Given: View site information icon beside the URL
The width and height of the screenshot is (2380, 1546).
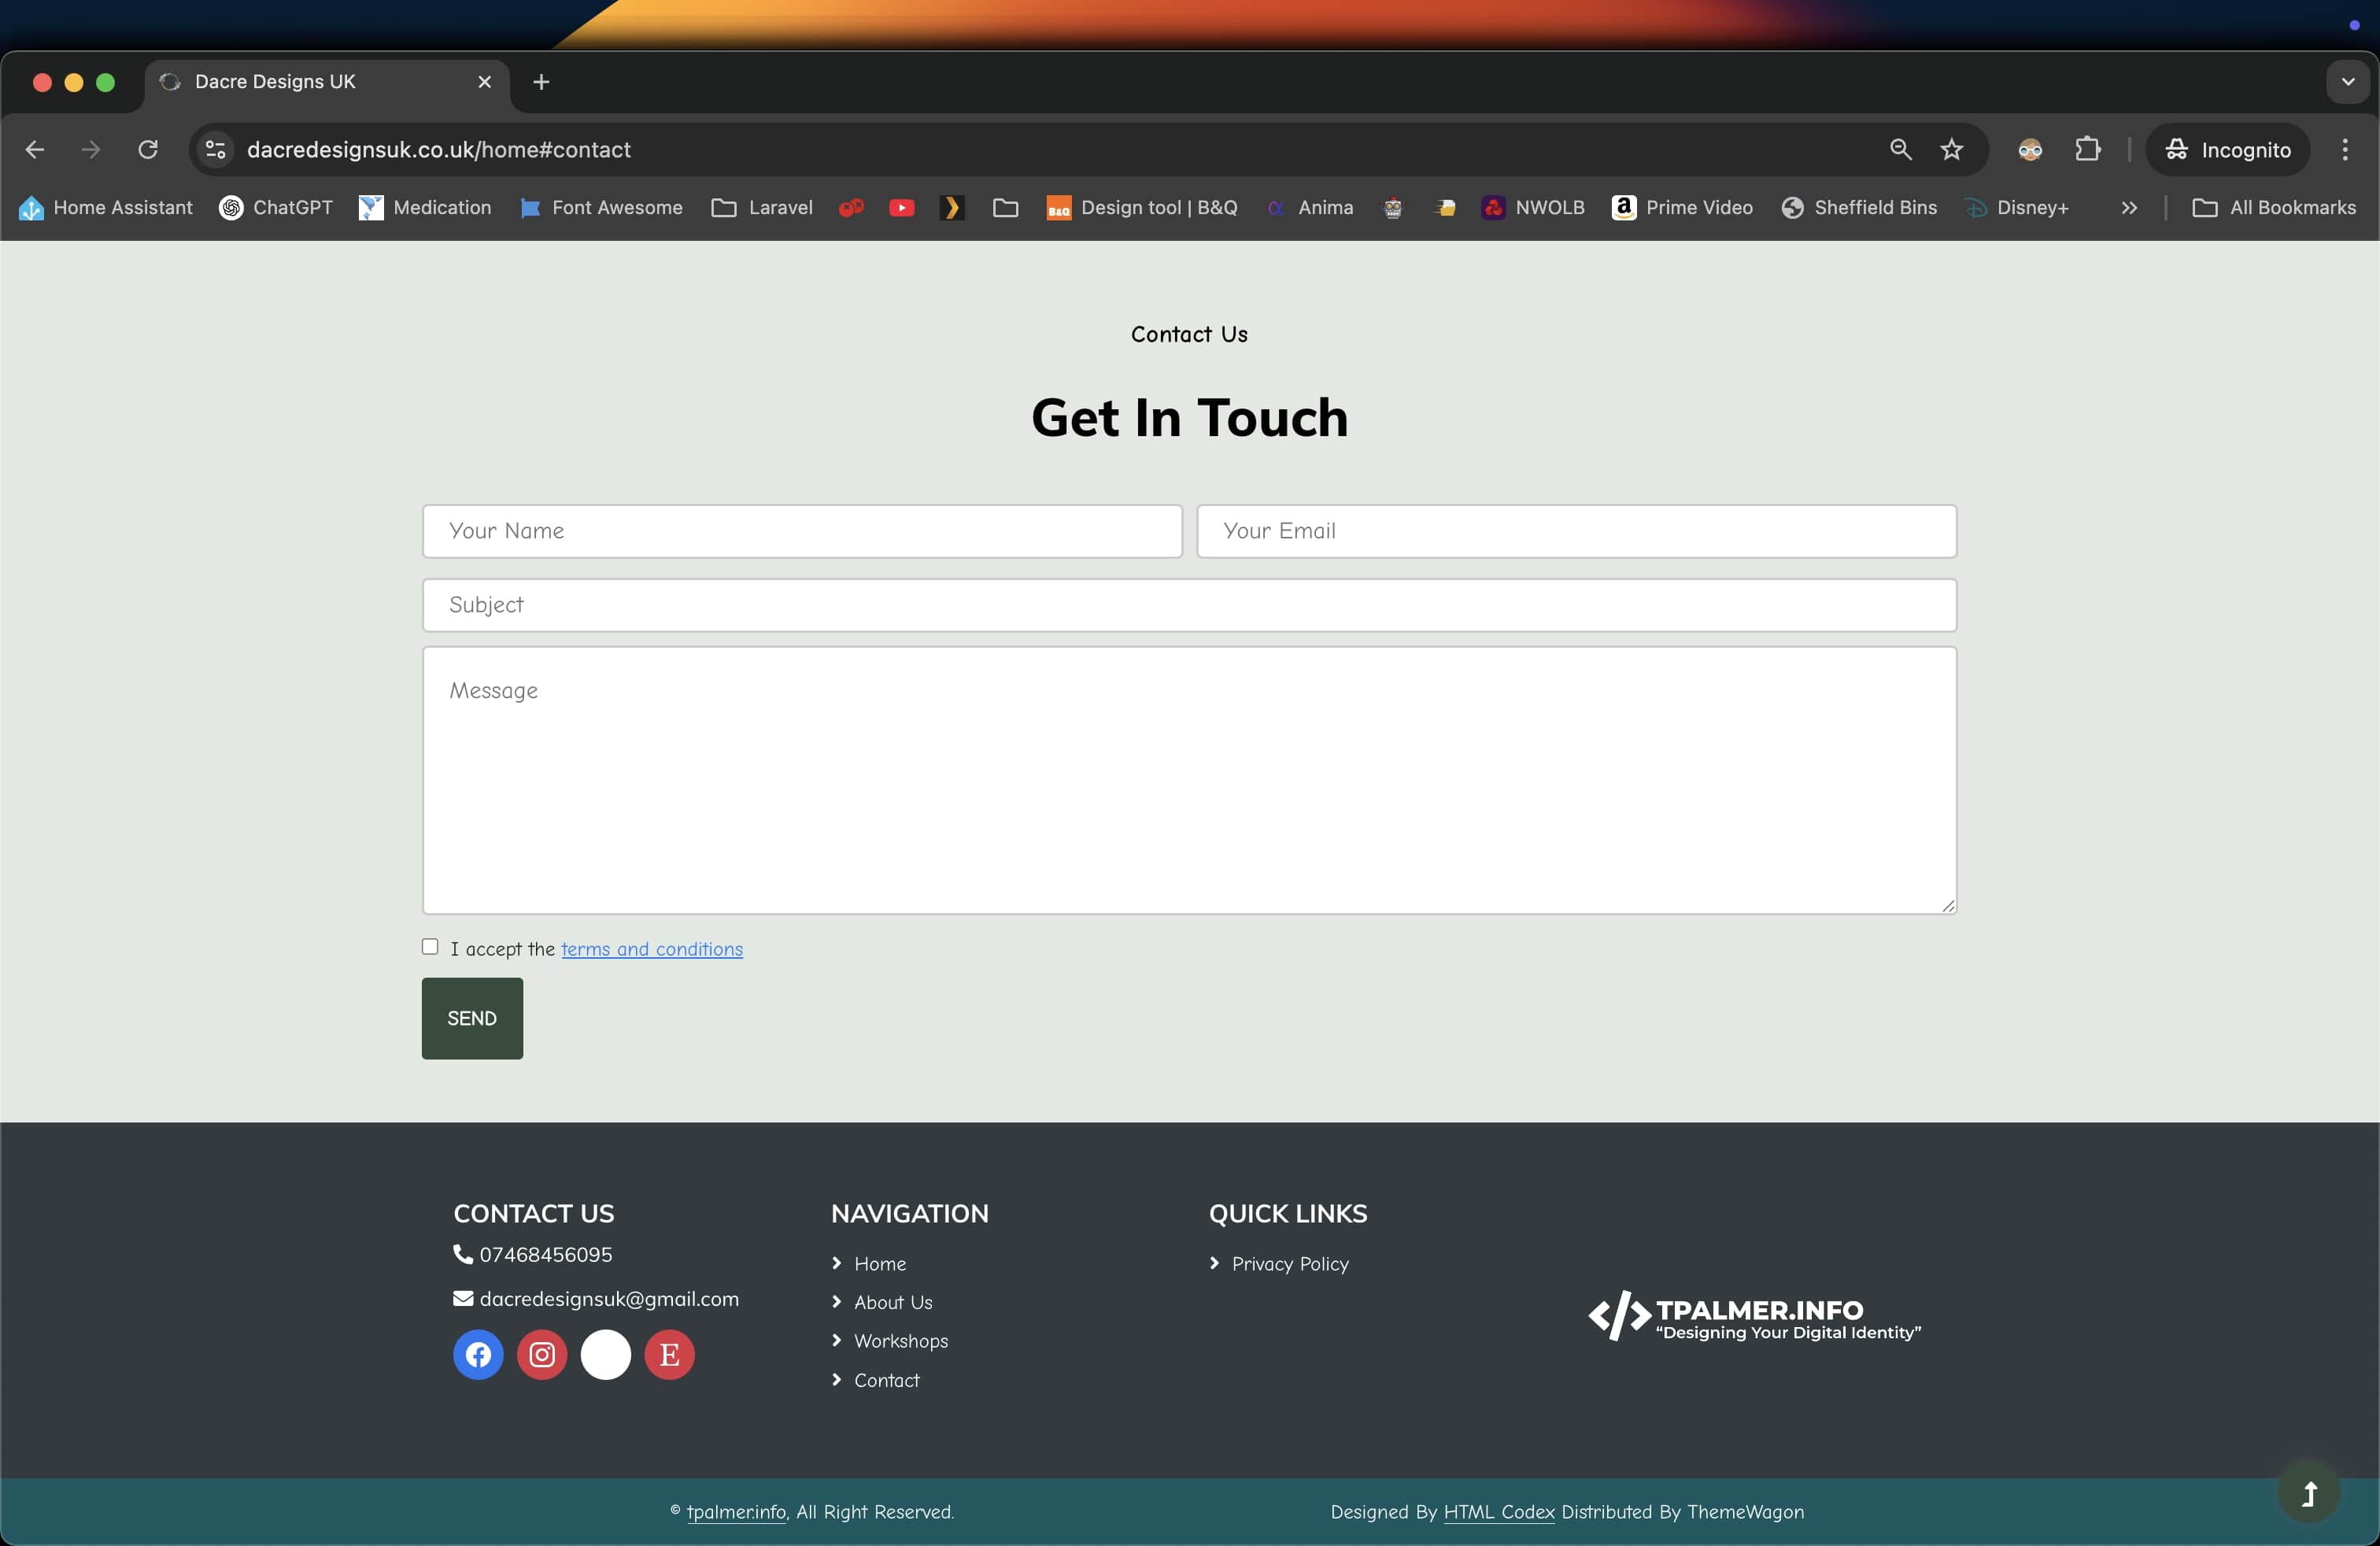Looking at the screenshot, I should (x=215, y=150).
